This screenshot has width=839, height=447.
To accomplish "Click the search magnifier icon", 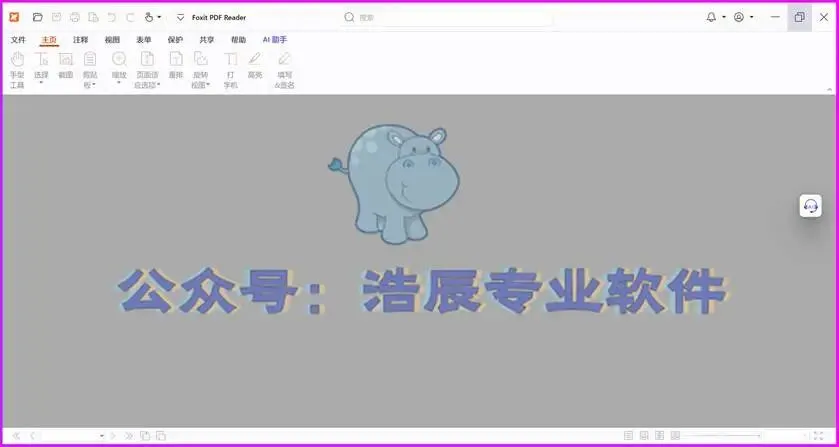I will (349, 17).
